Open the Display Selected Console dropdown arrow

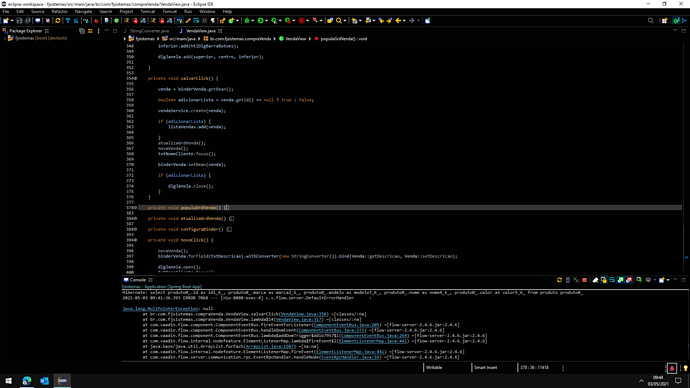click(x=655, y=280)
